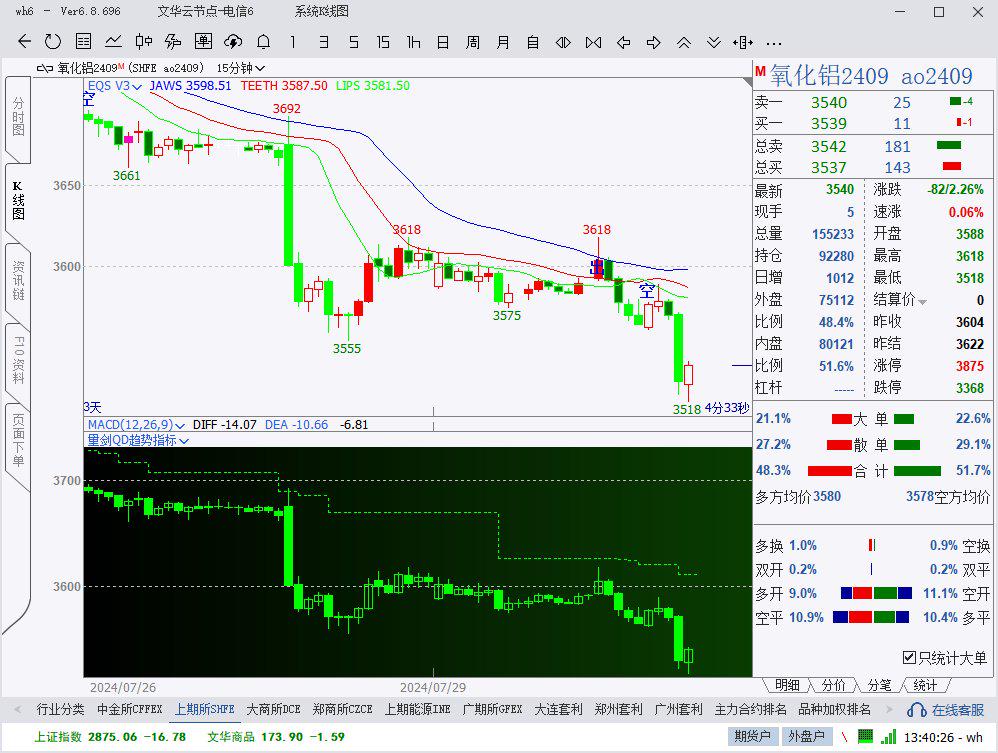Viewport: 998px width, 753px height.
Task: Switch to the time-sharing line chart icon
Action: 114,42
